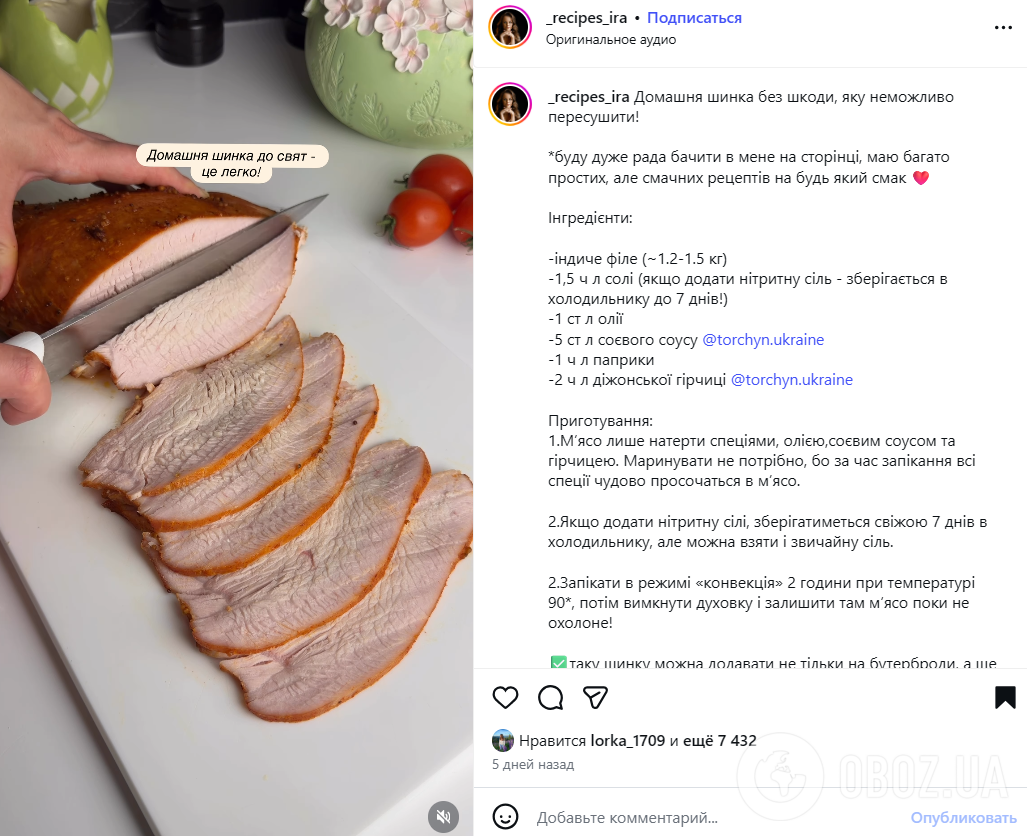Save the post with the bookmark

click(x=1003, y=697)
